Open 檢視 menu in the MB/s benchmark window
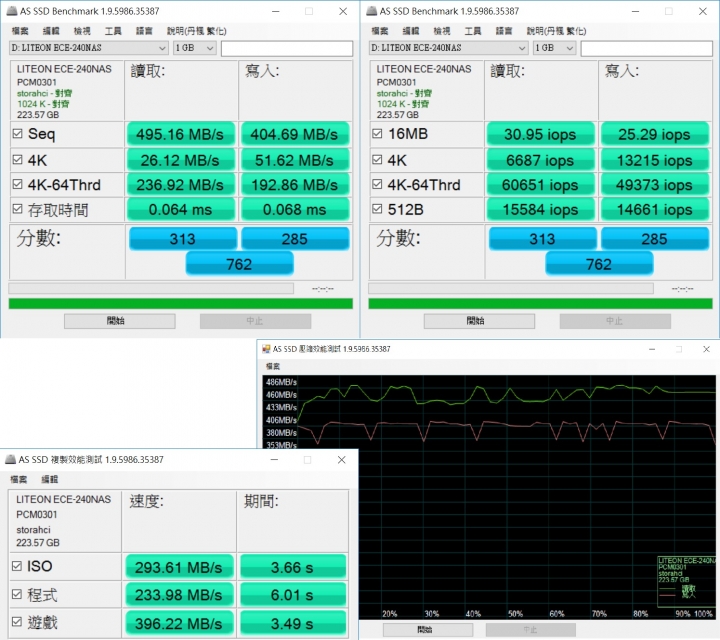The height and width of the screenshot is (640, 720). point(82,31)
